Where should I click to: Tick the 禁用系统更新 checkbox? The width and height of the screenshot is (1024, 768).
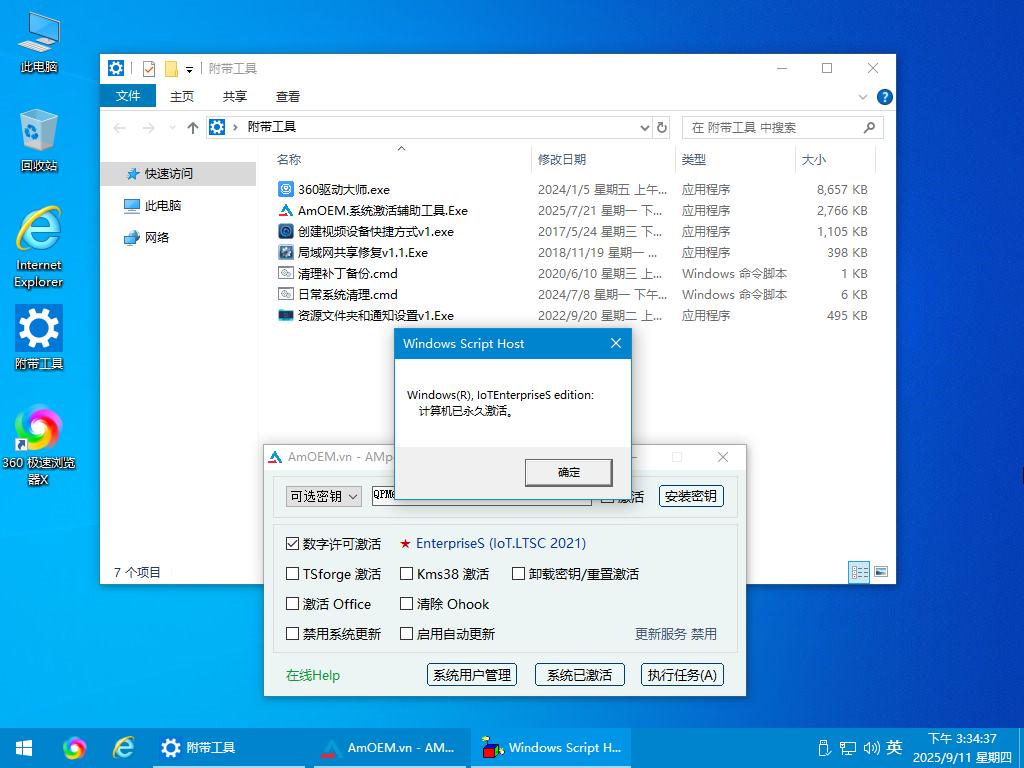point(293,634)
